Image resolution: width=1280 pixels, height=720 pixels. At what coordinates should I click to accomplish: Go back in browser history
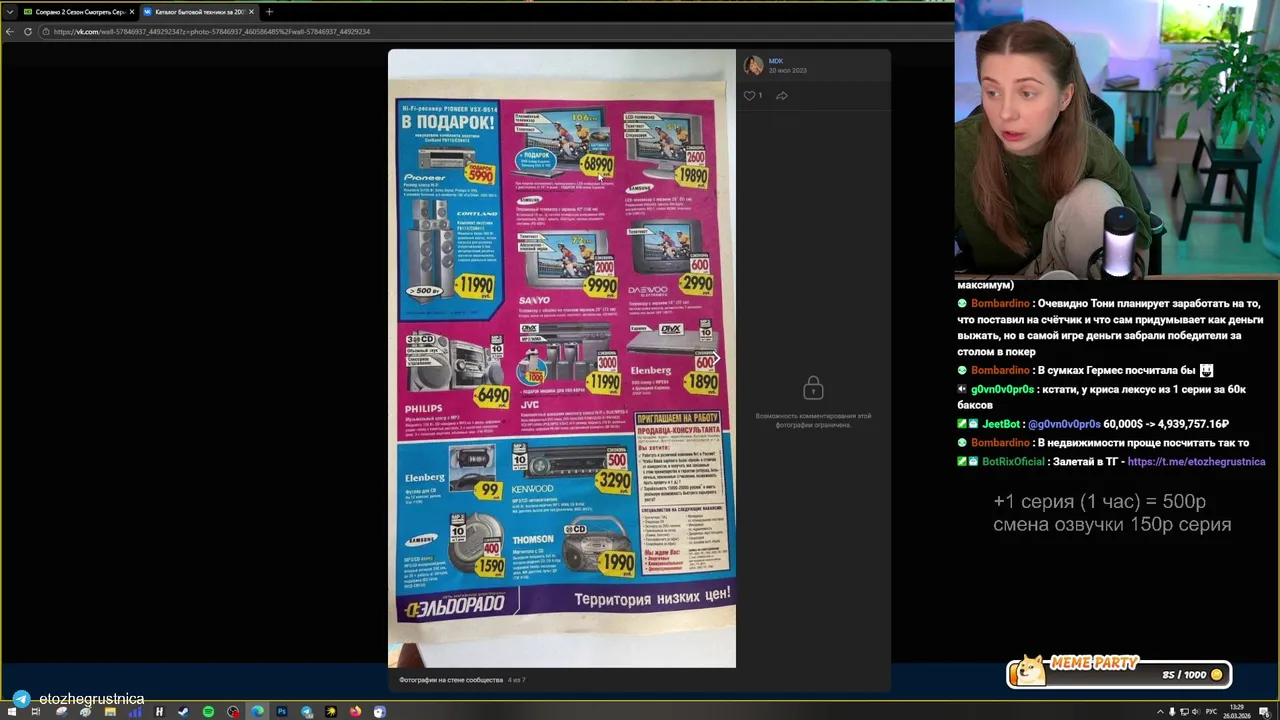point(9,32)
